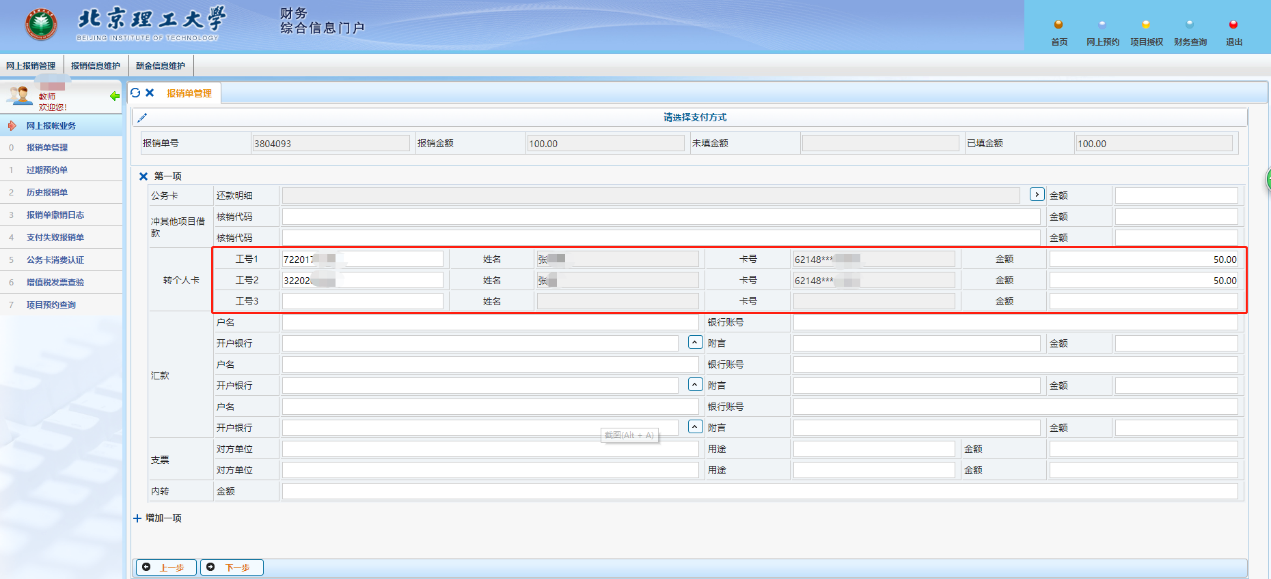Switch to the 酬金信息维护 menu
Image resolution: width=1271 pixels, height=579 pixels.
160,66
